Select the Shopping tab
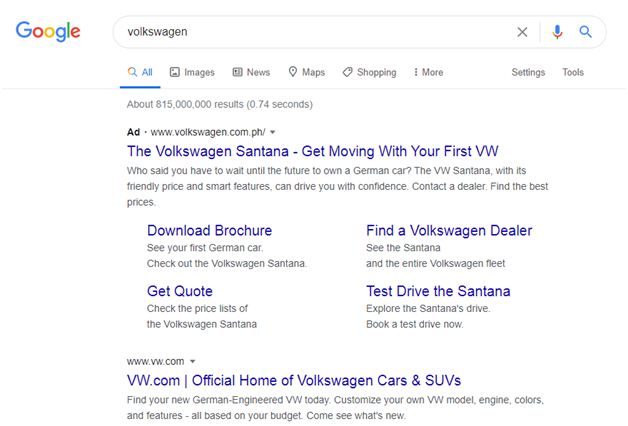Screen dimensions: 628x426 tap(369, 73)
